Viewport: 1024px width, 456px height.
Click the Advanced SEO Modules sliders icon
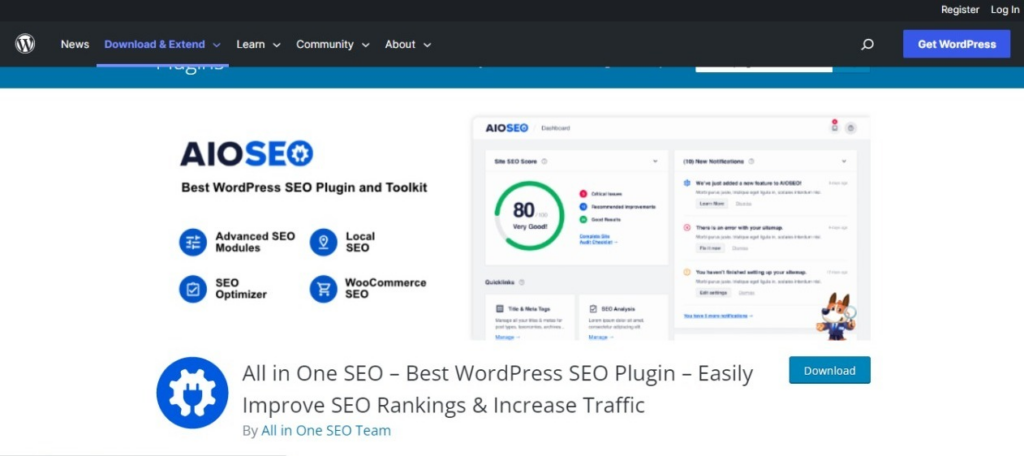193,242
